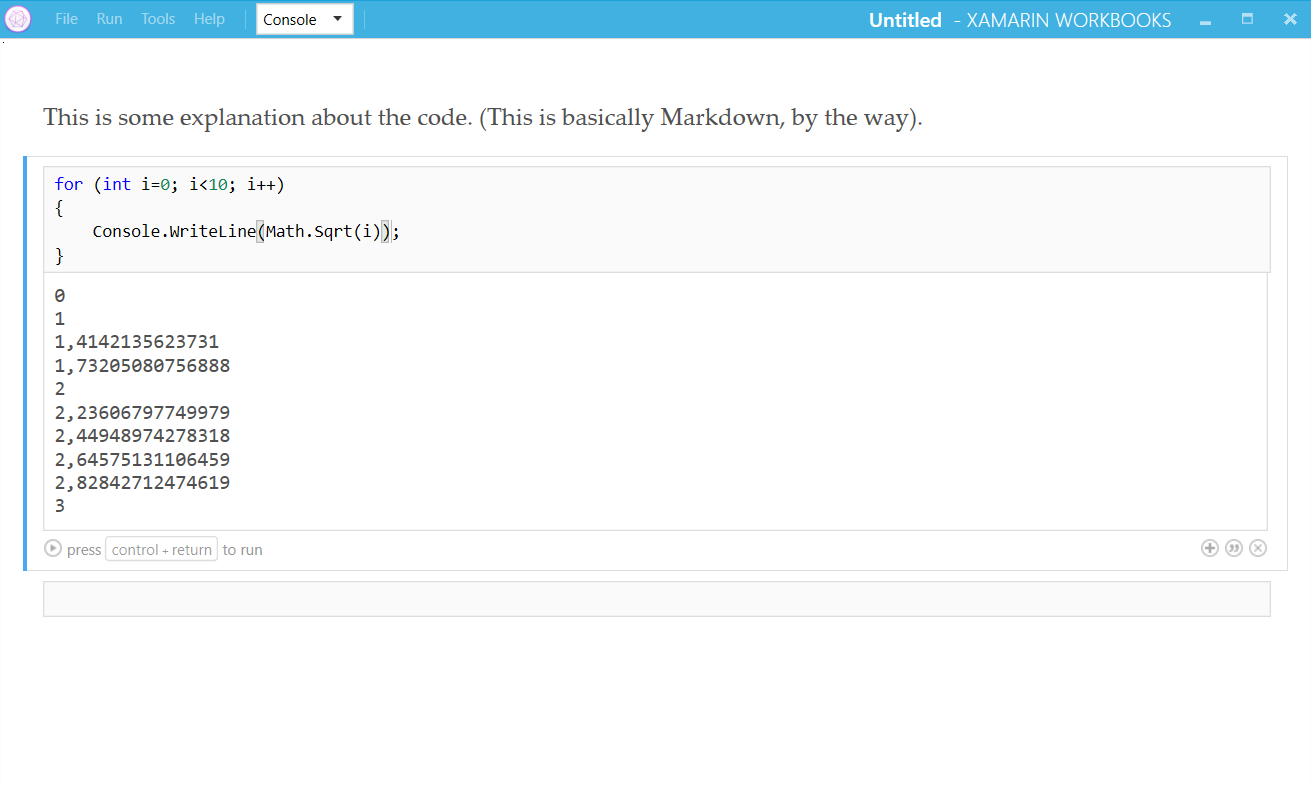Click the Untitled workbook title
The width and height of the screenshot is (1311, 785).
click(x=905, y=20)
